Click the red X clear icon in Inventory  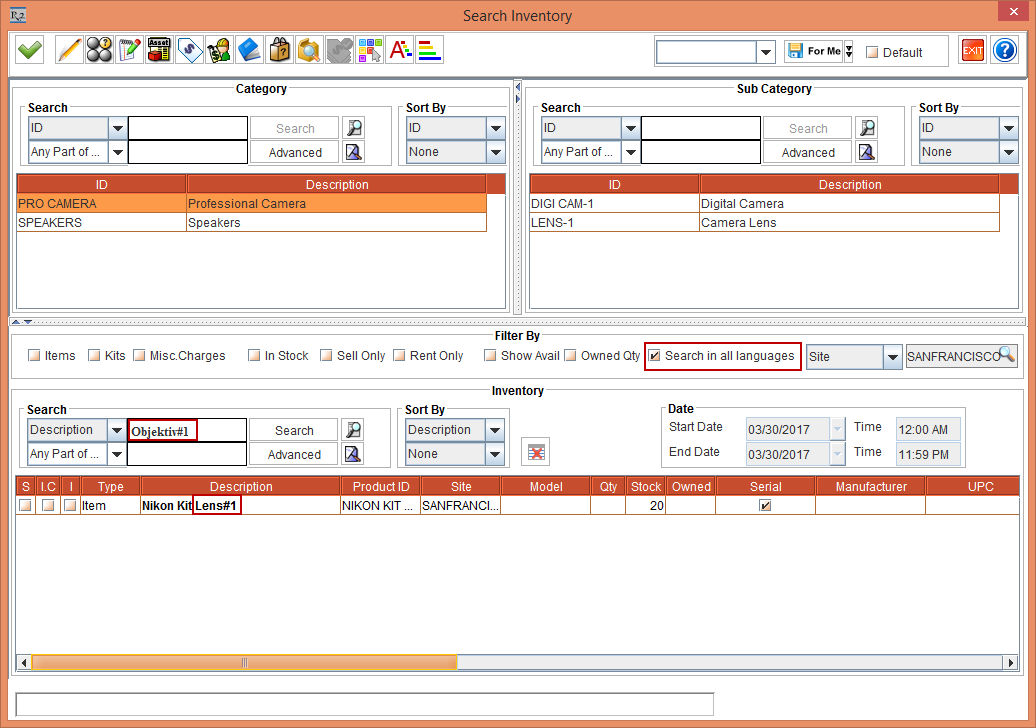pos(537,452)
